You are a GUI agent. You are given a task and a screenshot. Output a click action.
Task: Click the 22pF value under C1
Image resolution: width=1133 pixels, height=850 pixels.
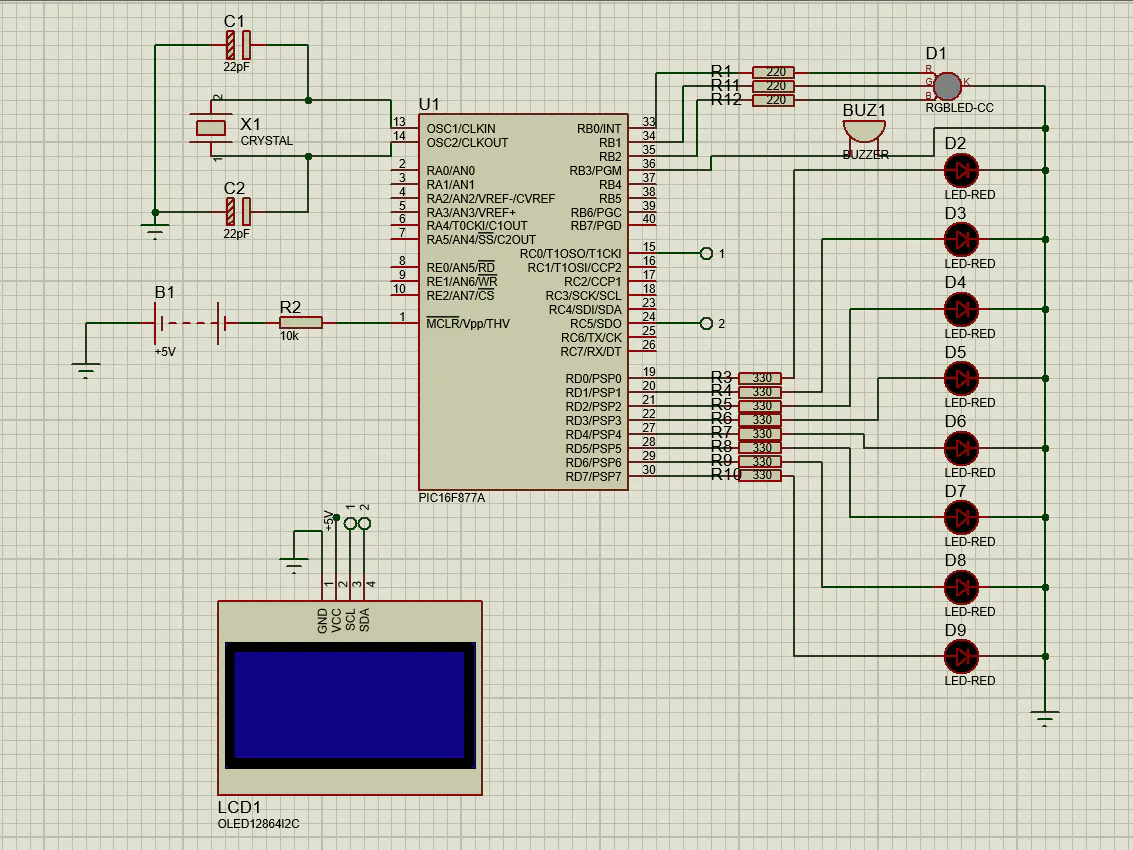[236, 66]
